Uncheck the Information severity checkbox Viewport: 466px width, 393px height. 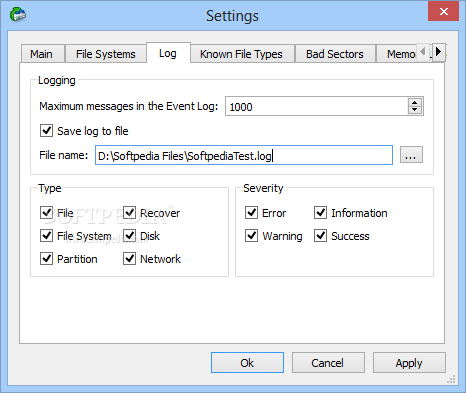pos(320,213)
